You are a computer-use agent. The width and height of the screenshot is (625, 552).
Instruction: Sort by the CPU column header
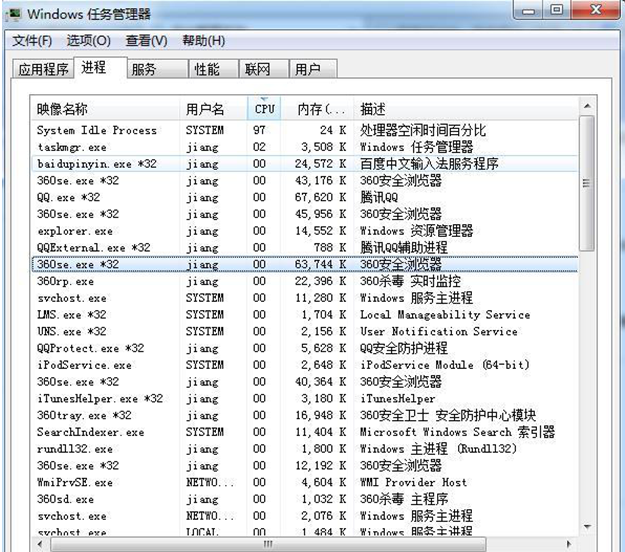pos(264,109)
